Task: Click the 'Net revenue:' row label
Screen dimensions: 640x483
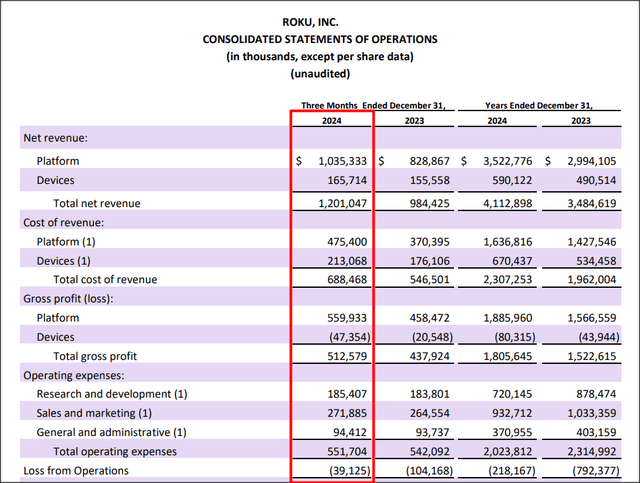Action: (x=56, y=138)
